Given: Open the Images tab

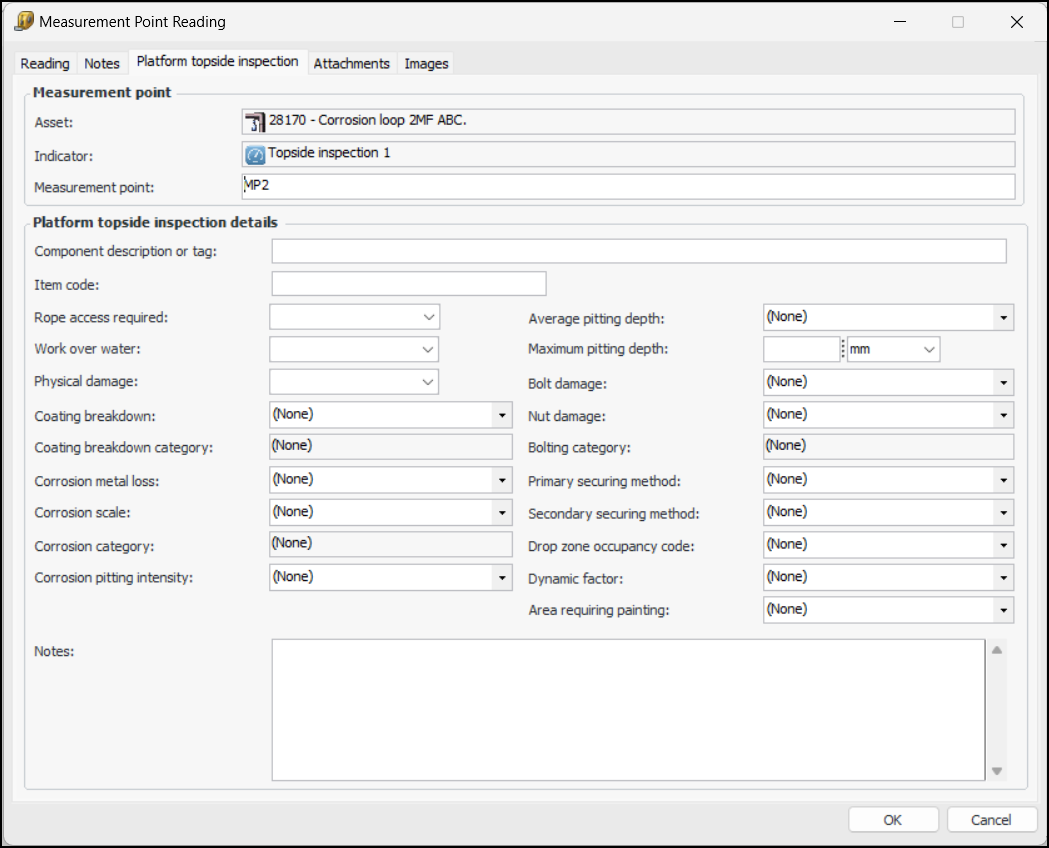Looking at the screenshot, I should click(x=426, y=63).
